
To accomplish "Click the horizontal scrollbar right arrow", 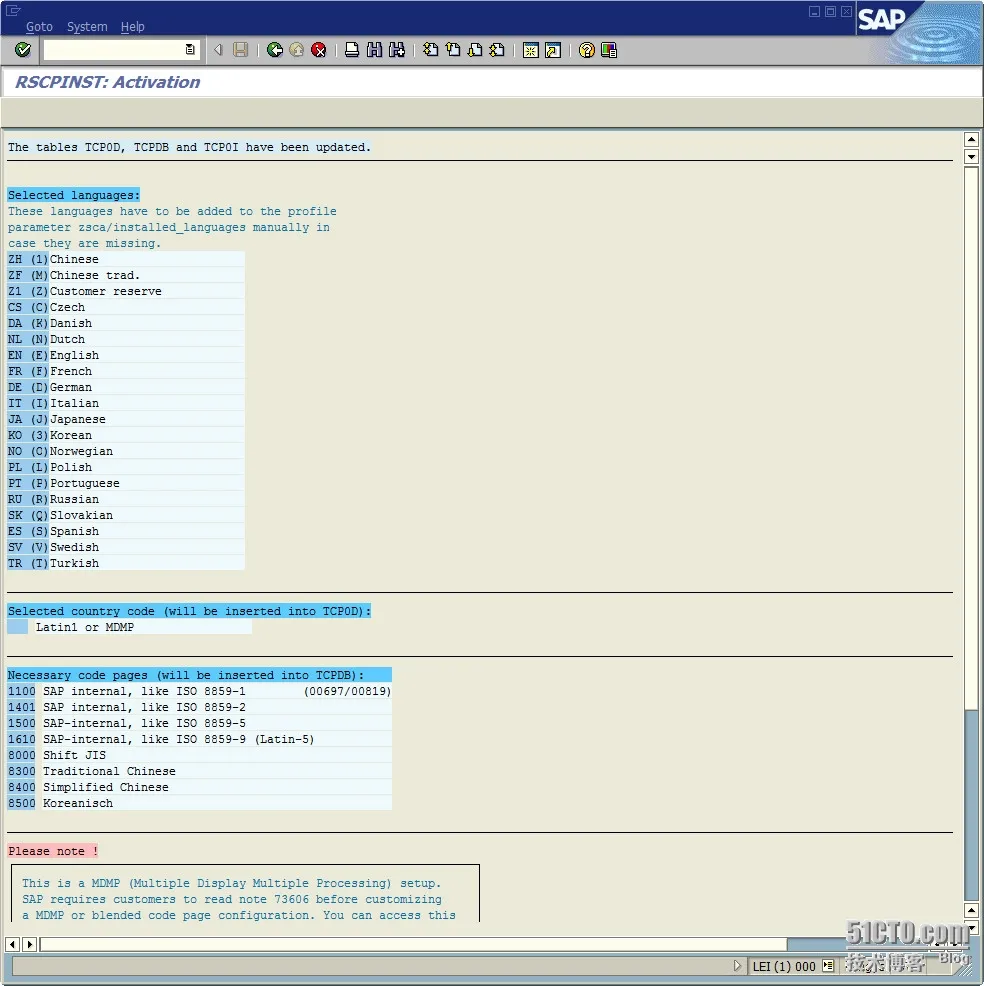I will [x=30, y=944].
